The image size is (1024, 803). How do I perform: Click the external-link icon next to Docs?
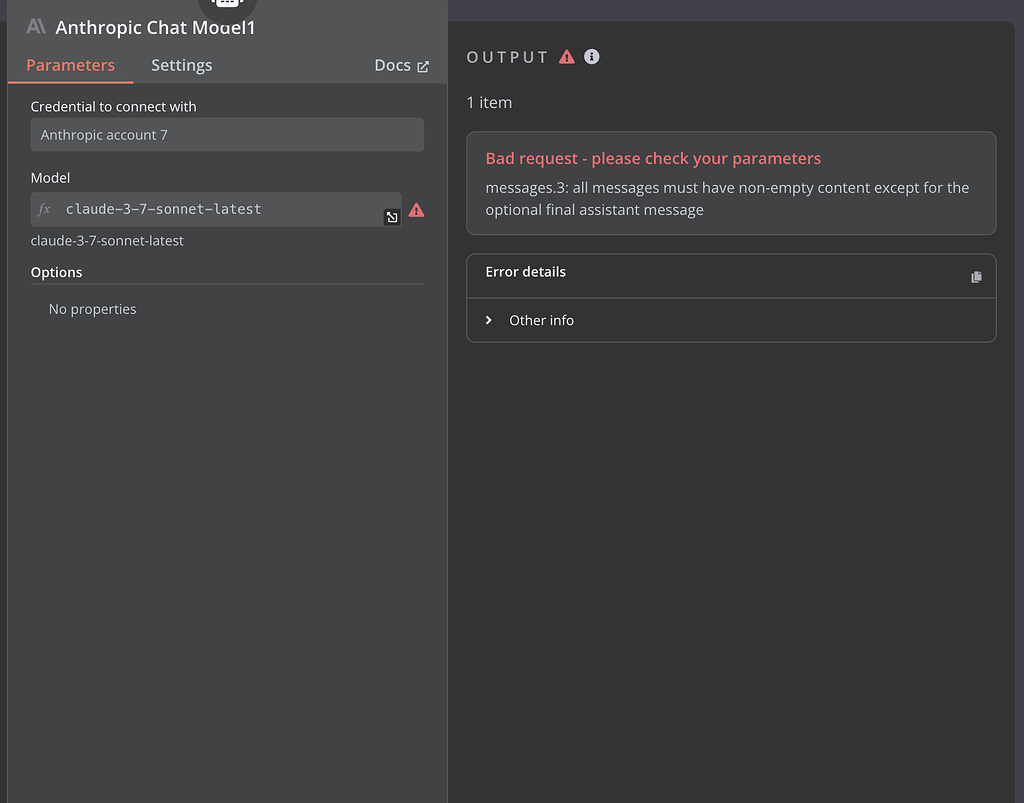pyautogui.click(x=423, y=65)
